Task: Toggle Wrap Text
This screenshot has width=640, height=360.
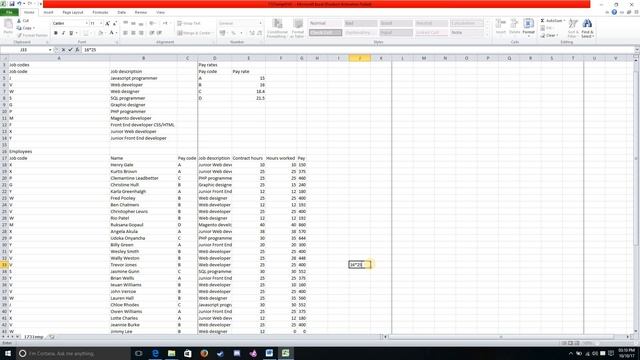Action: (x=189, y=24)
